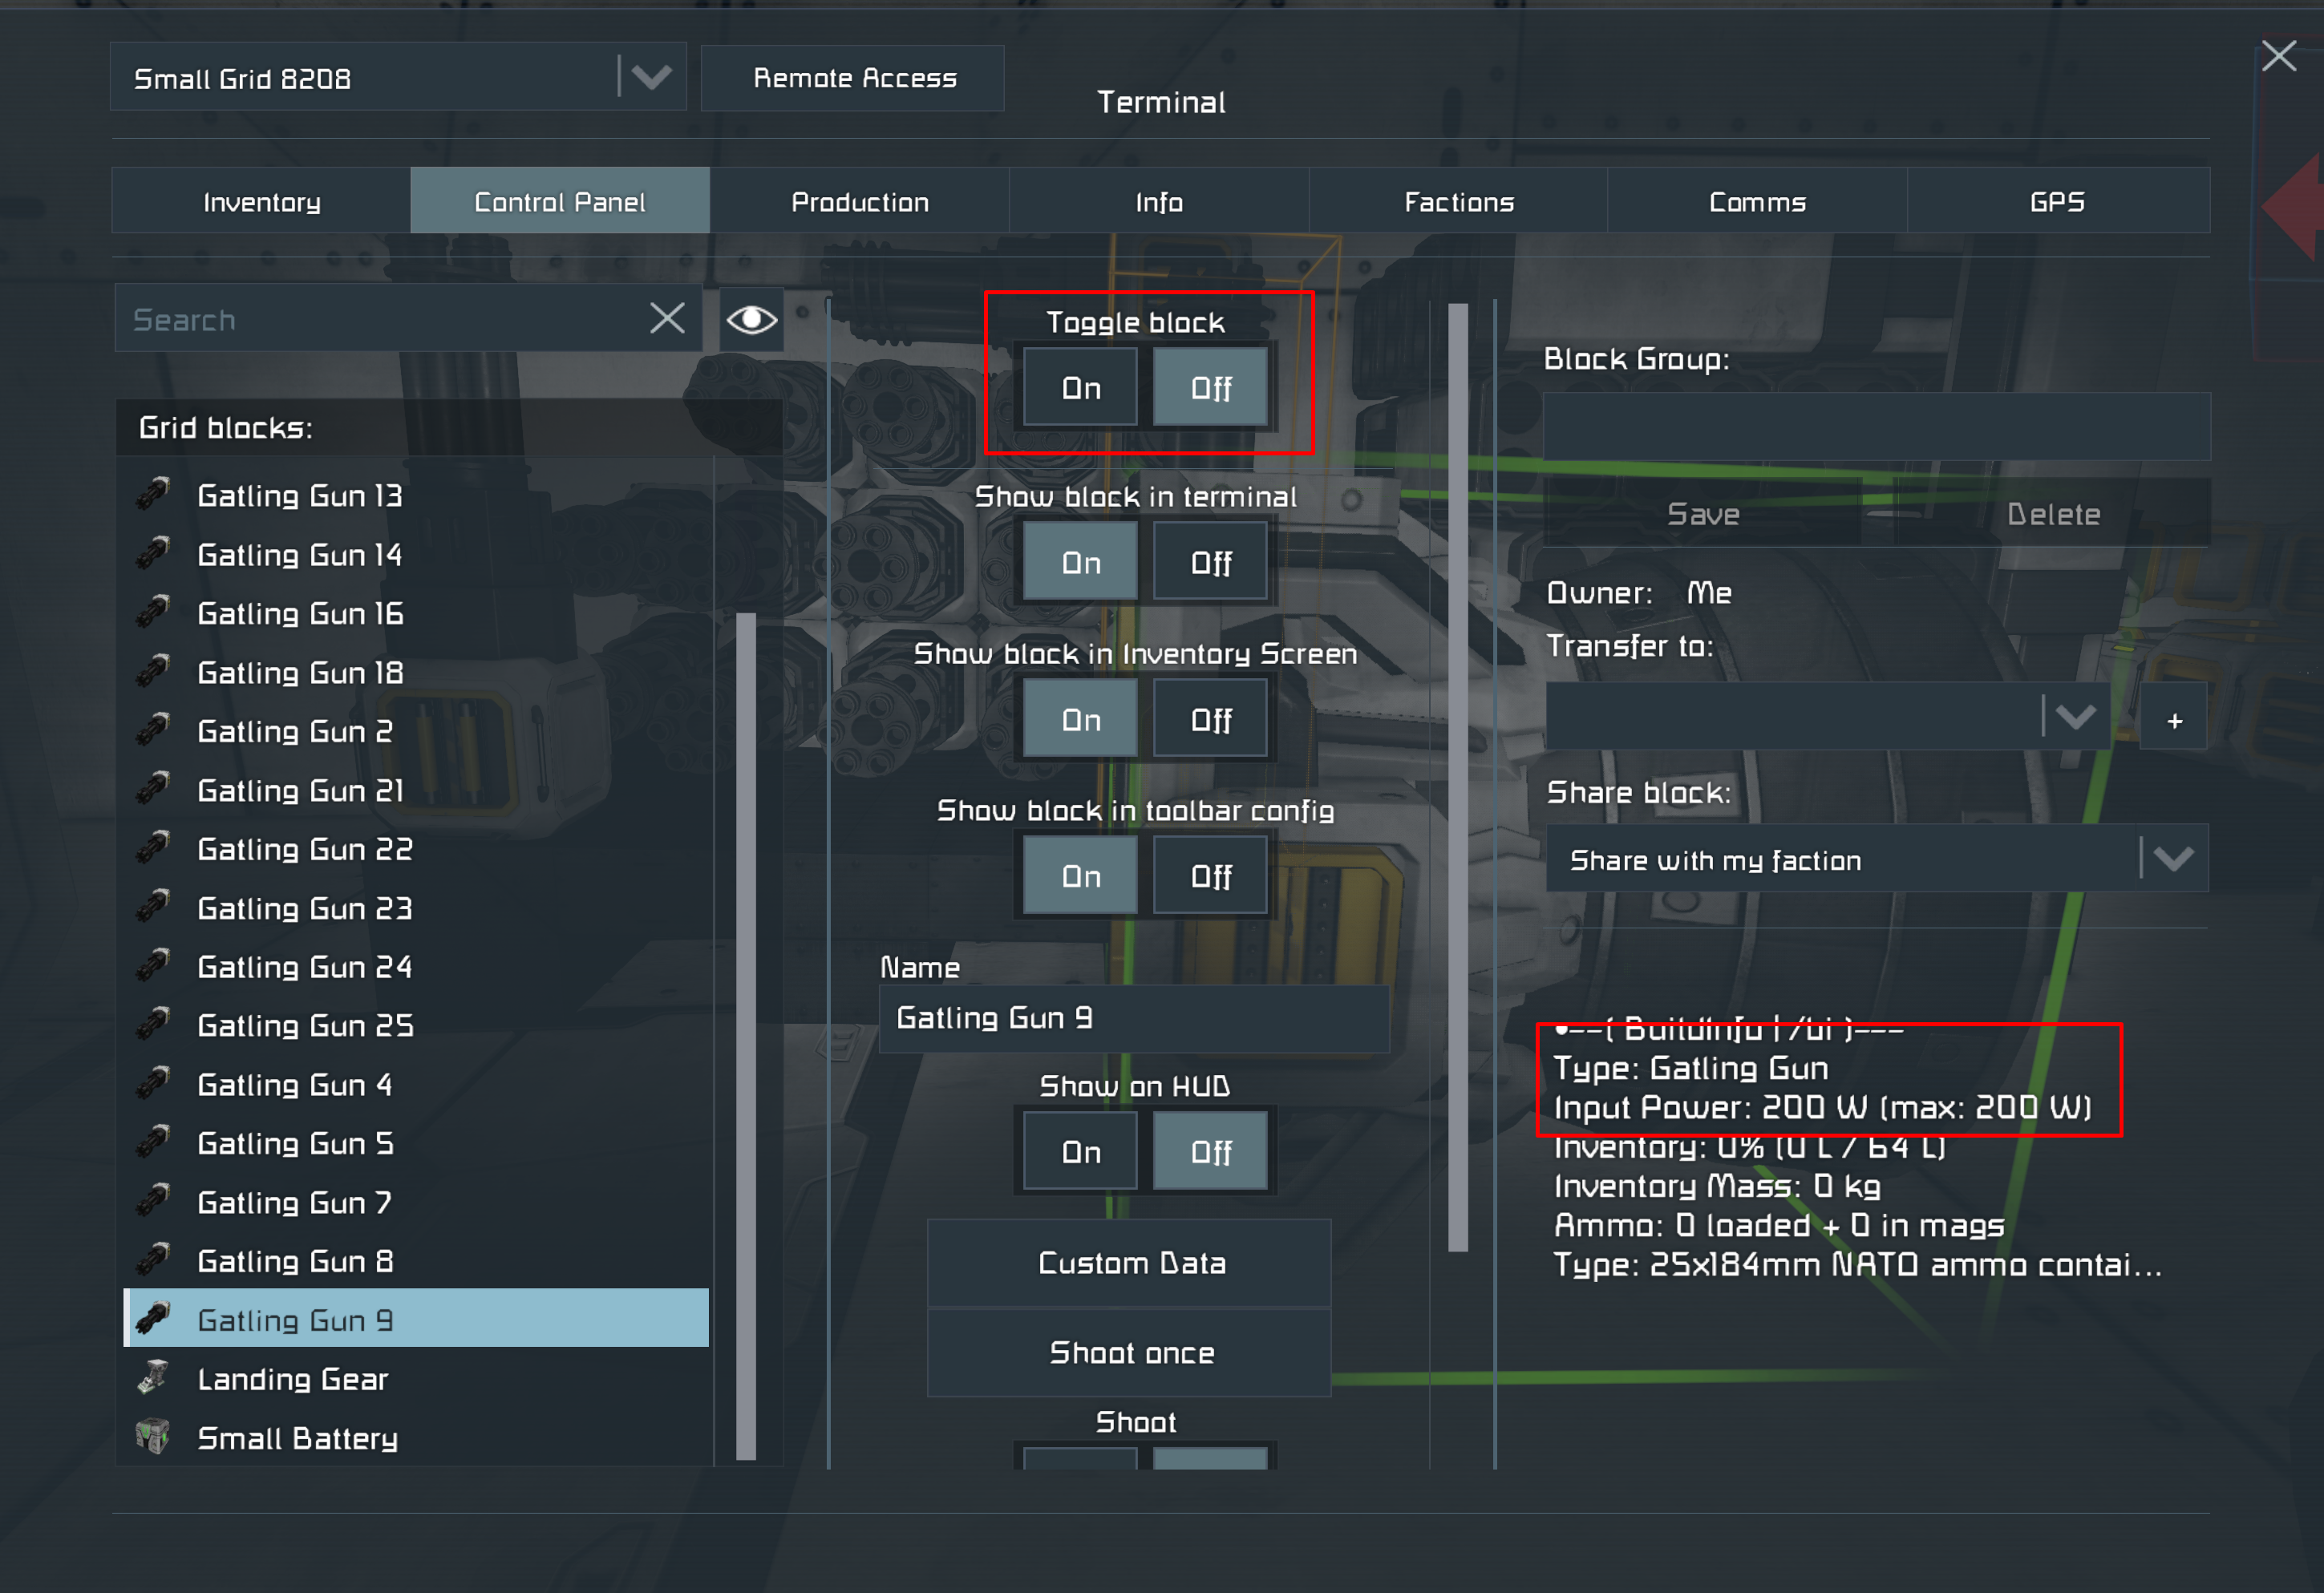Screen dimensions: 2324x1593
Task: Turn Show on HUD On
Action: [1080, 1152]
